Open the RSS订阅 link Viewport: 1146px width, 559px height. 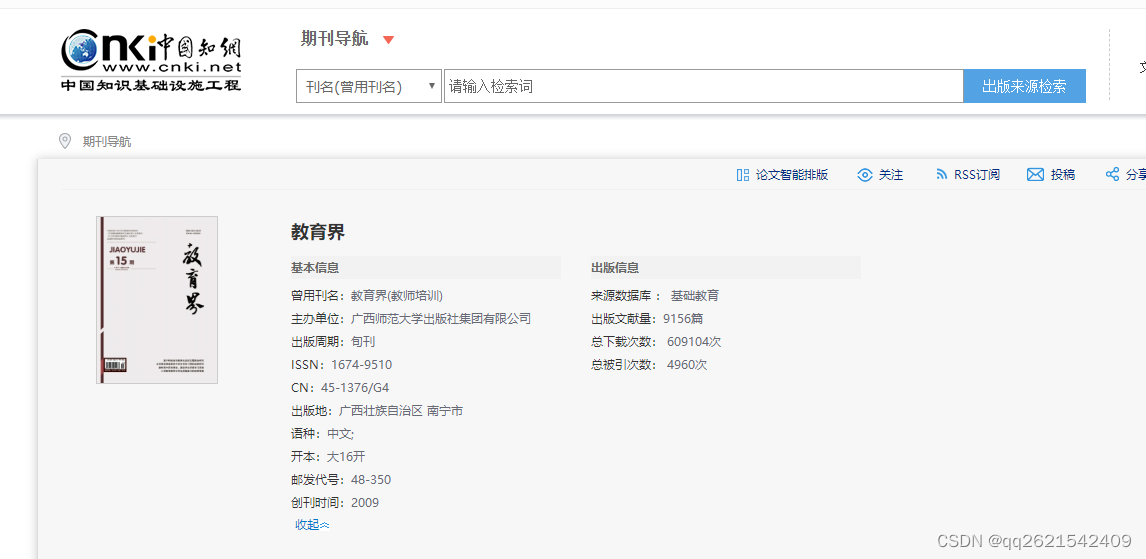[x=976, y=175]
